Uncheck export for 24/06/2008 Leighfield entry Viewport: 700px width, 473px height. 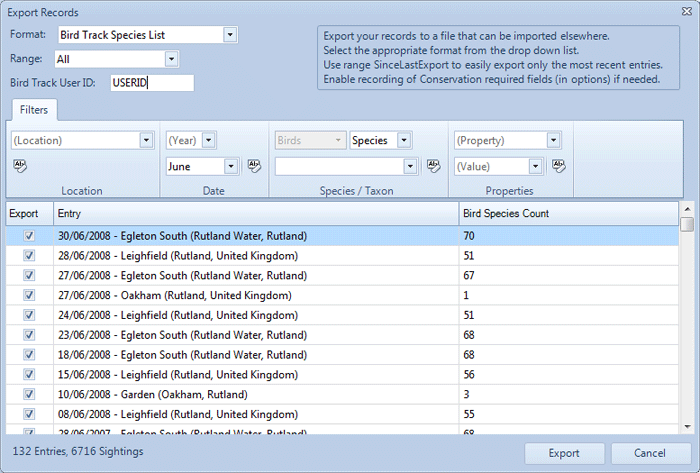(x=29, y=315)
